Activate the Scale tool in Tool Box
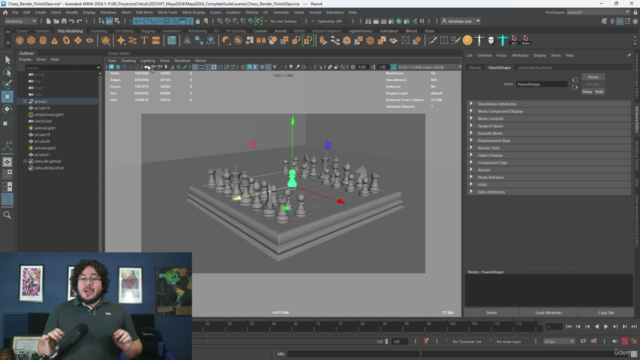Screen dimensions: 640x360 pos(7,121)
